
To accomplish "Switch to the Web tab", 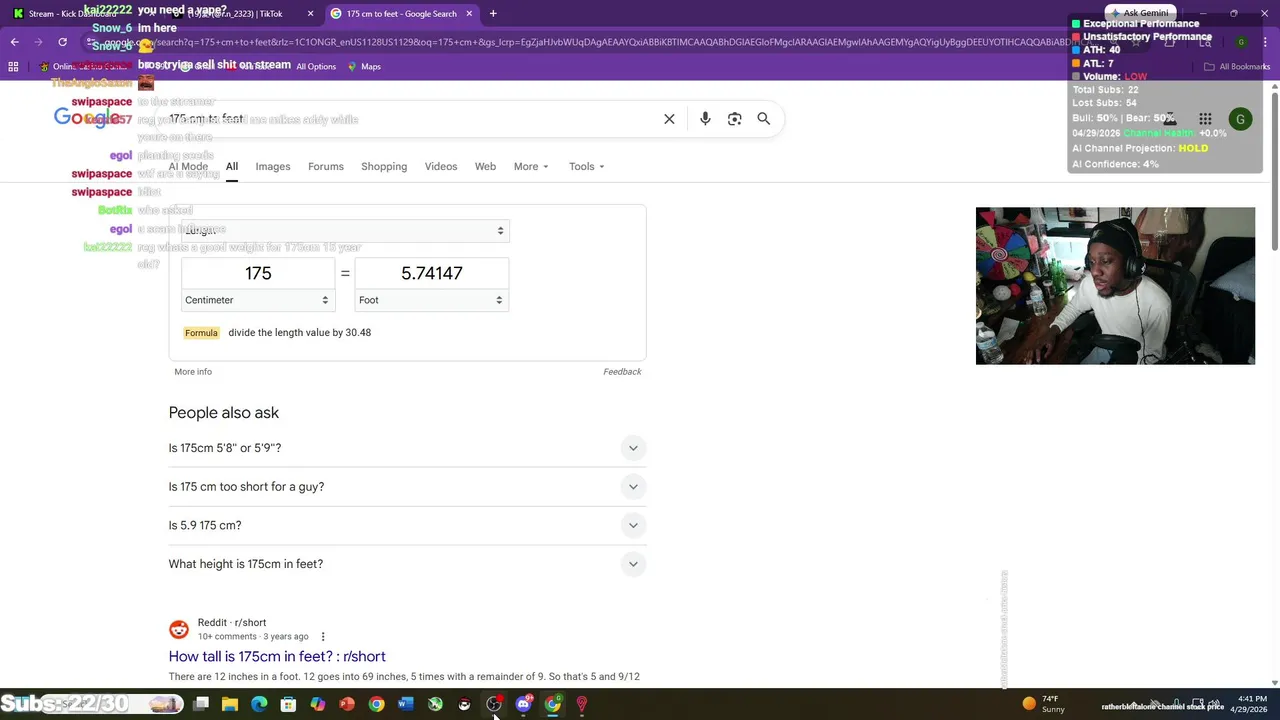I will (485, 167).
